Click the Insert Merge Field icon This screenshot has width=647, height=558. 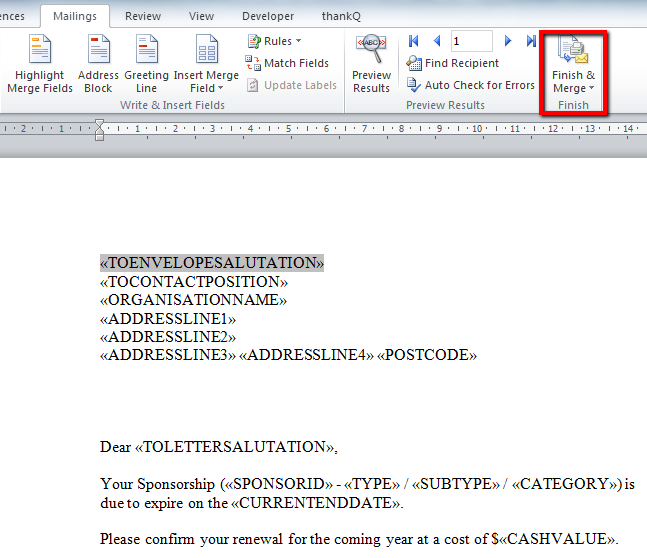tap(207, 50)
